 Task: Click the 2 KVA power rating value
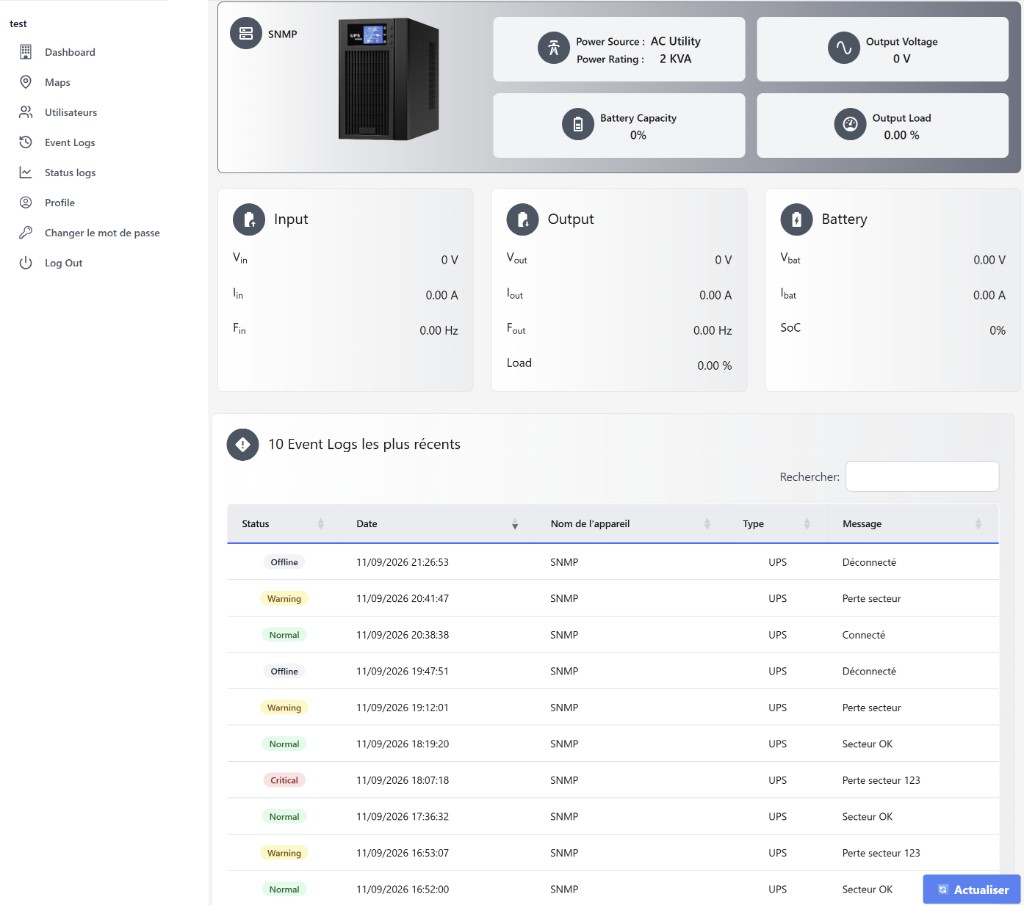(x=675, y=59)
